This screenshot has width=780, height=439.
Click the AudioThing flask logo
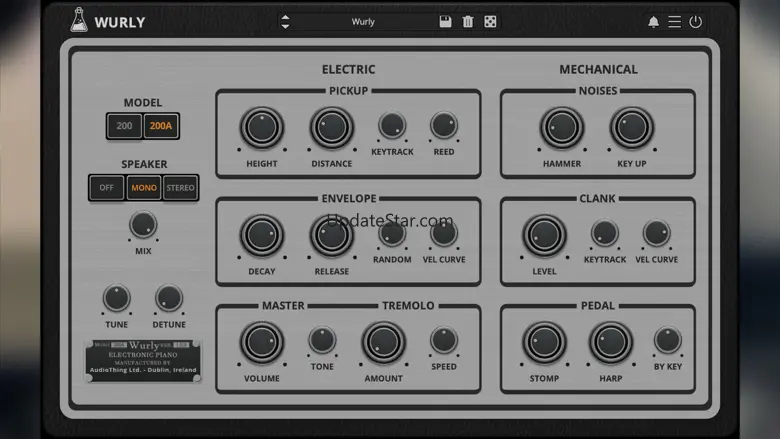[x=79, y=20]
